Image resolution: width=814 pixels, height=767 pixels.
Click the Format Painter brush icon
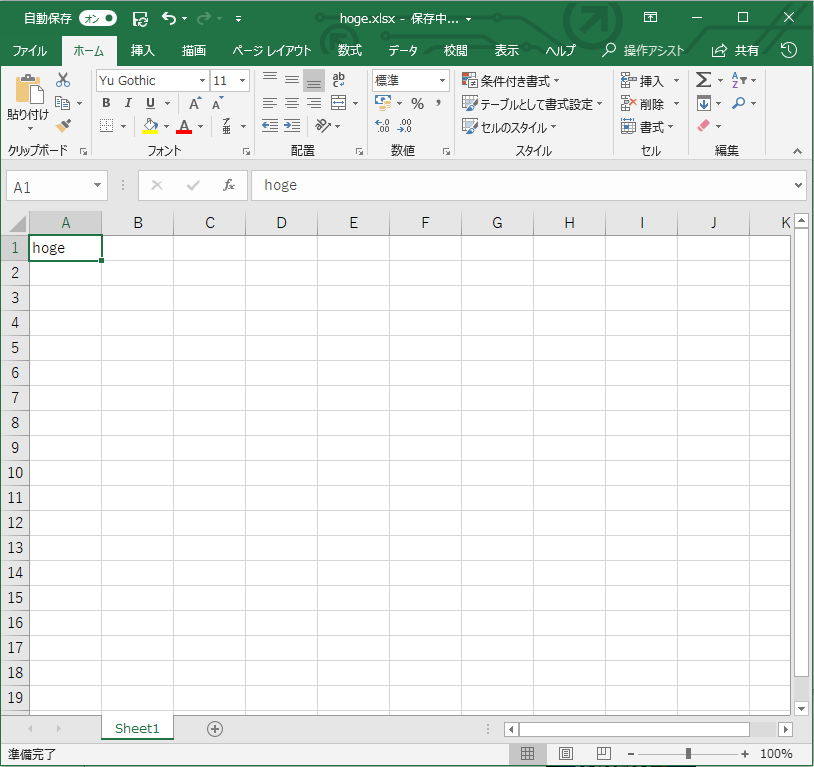tap(63, 125)
